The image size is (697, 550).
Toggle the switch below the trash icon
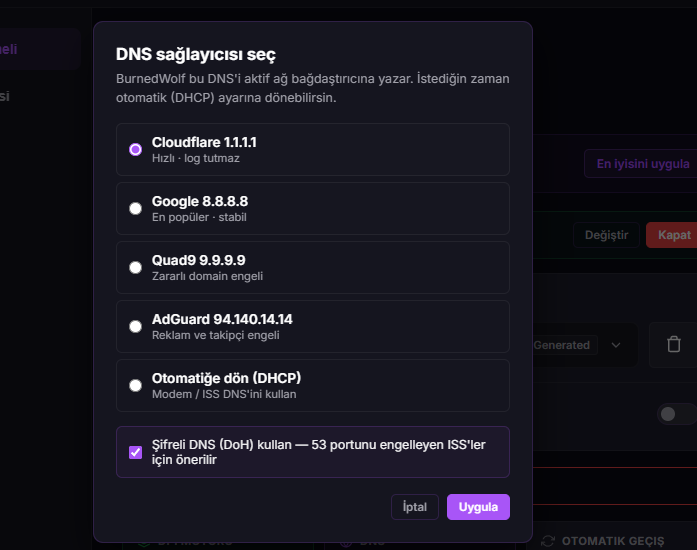[x=676, y=414]
